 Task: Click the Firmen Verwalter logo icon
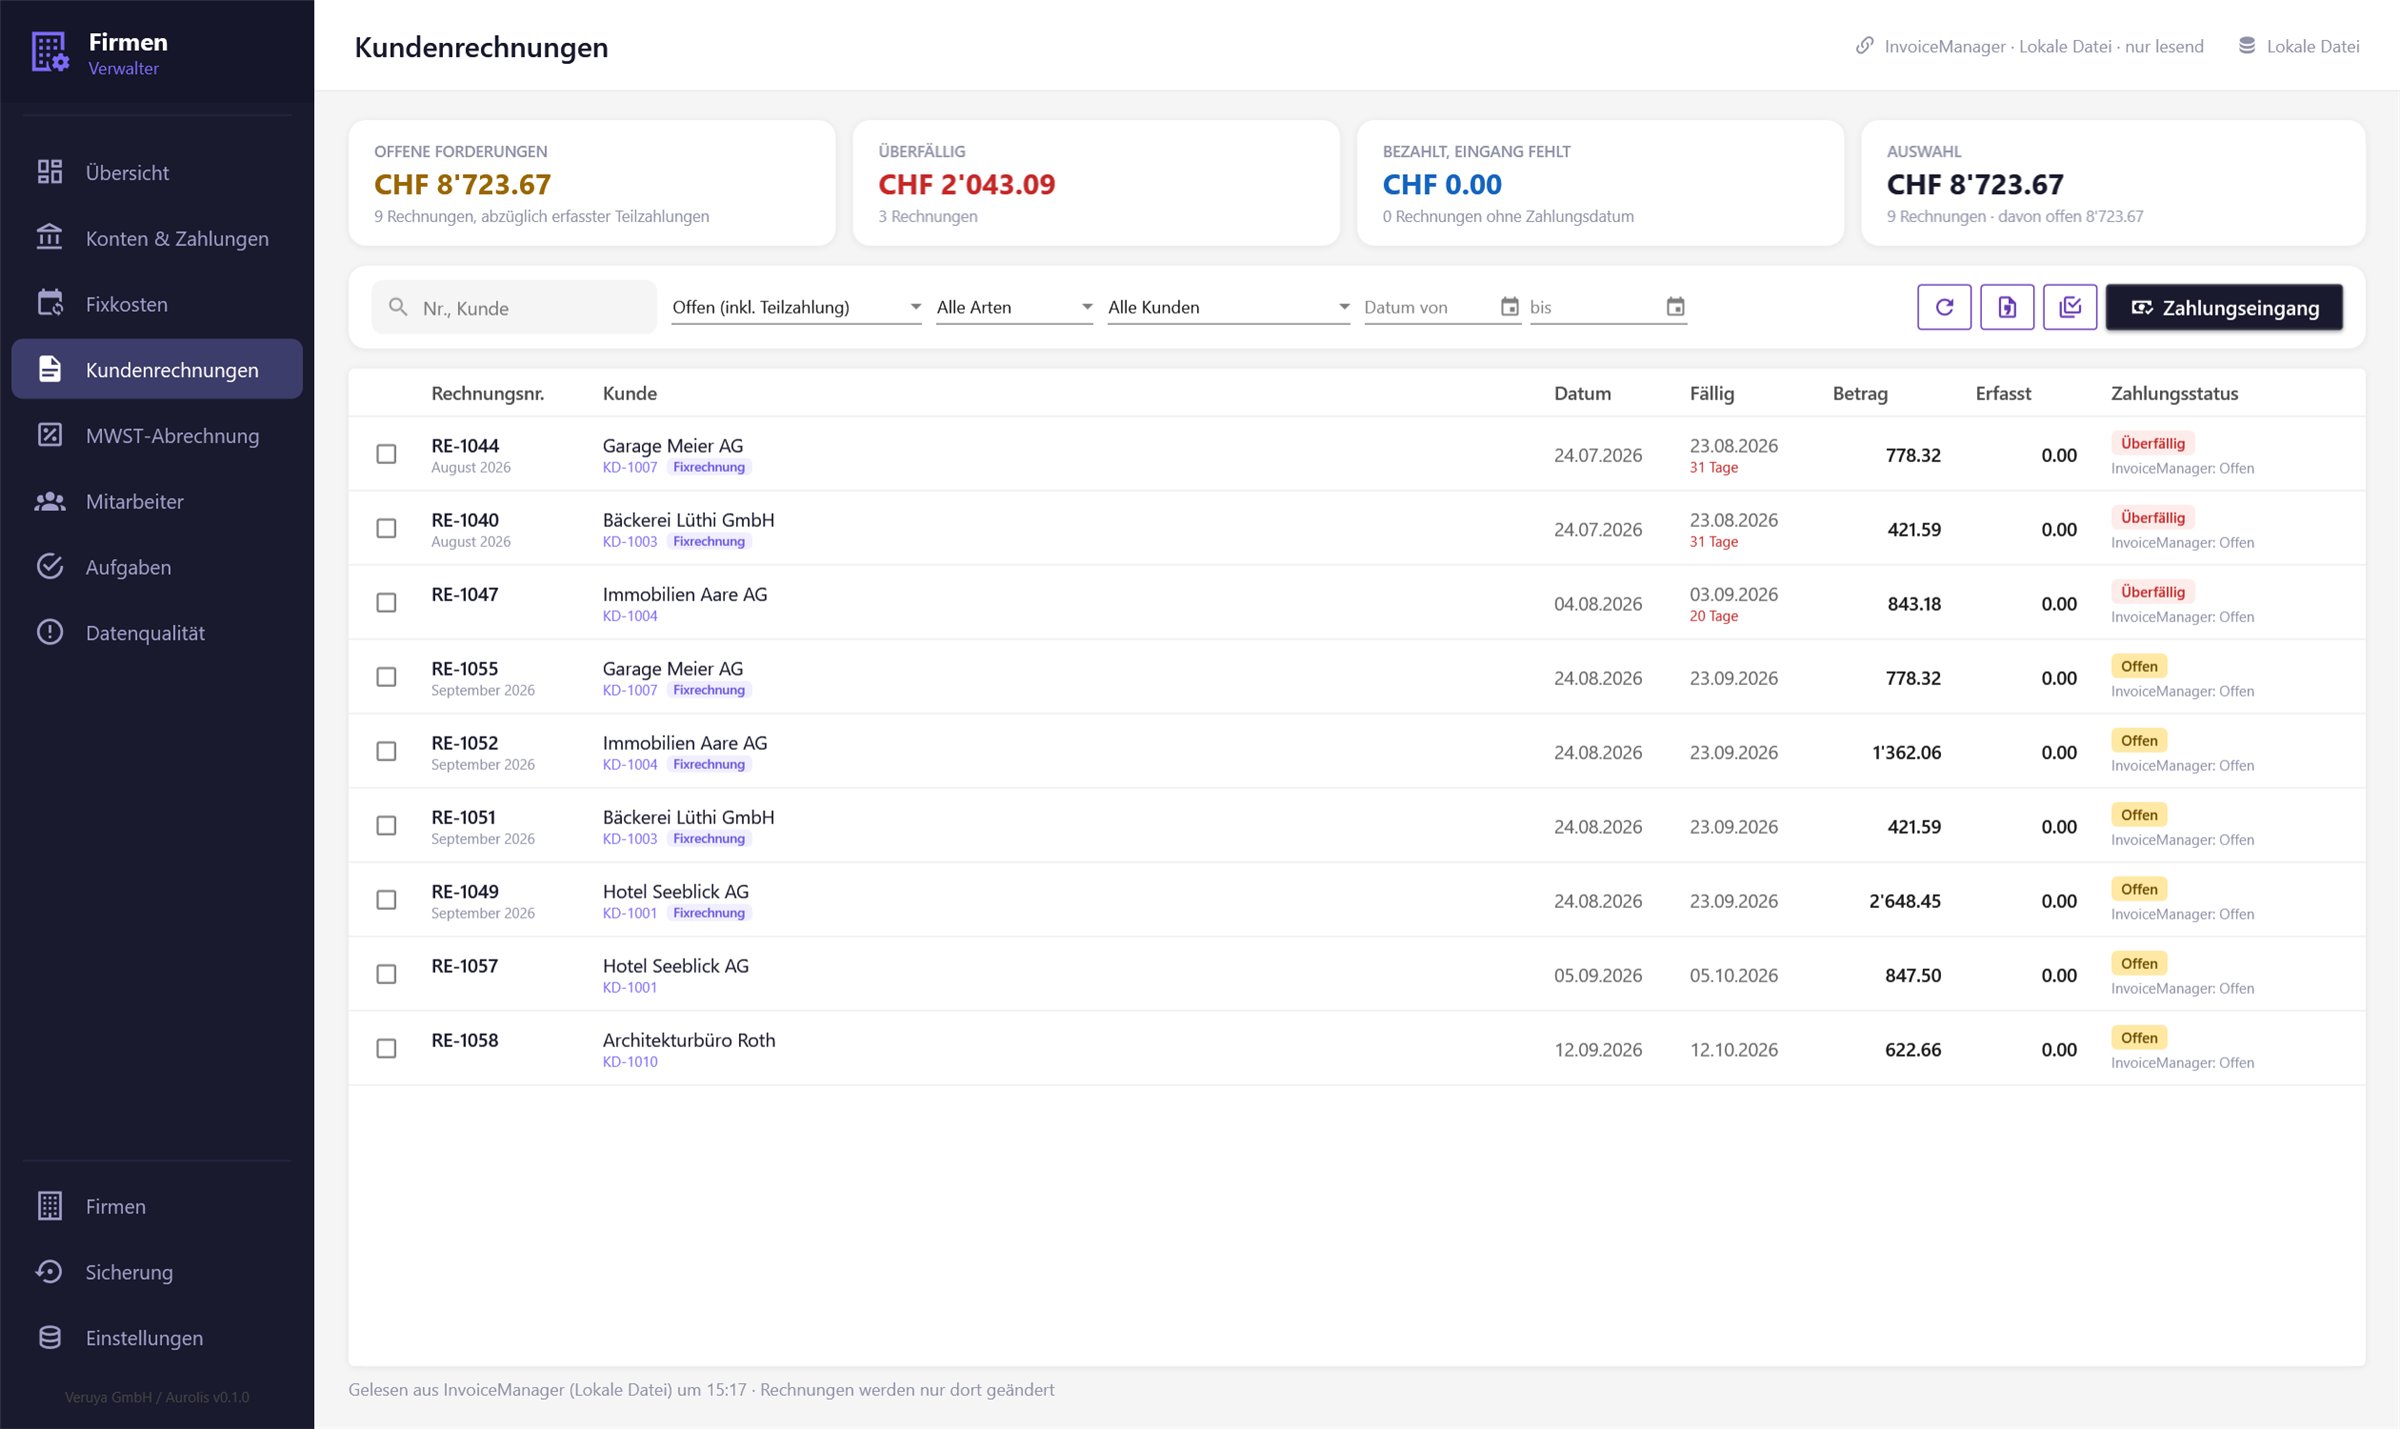pyautogui.click(x=49, y=52)
